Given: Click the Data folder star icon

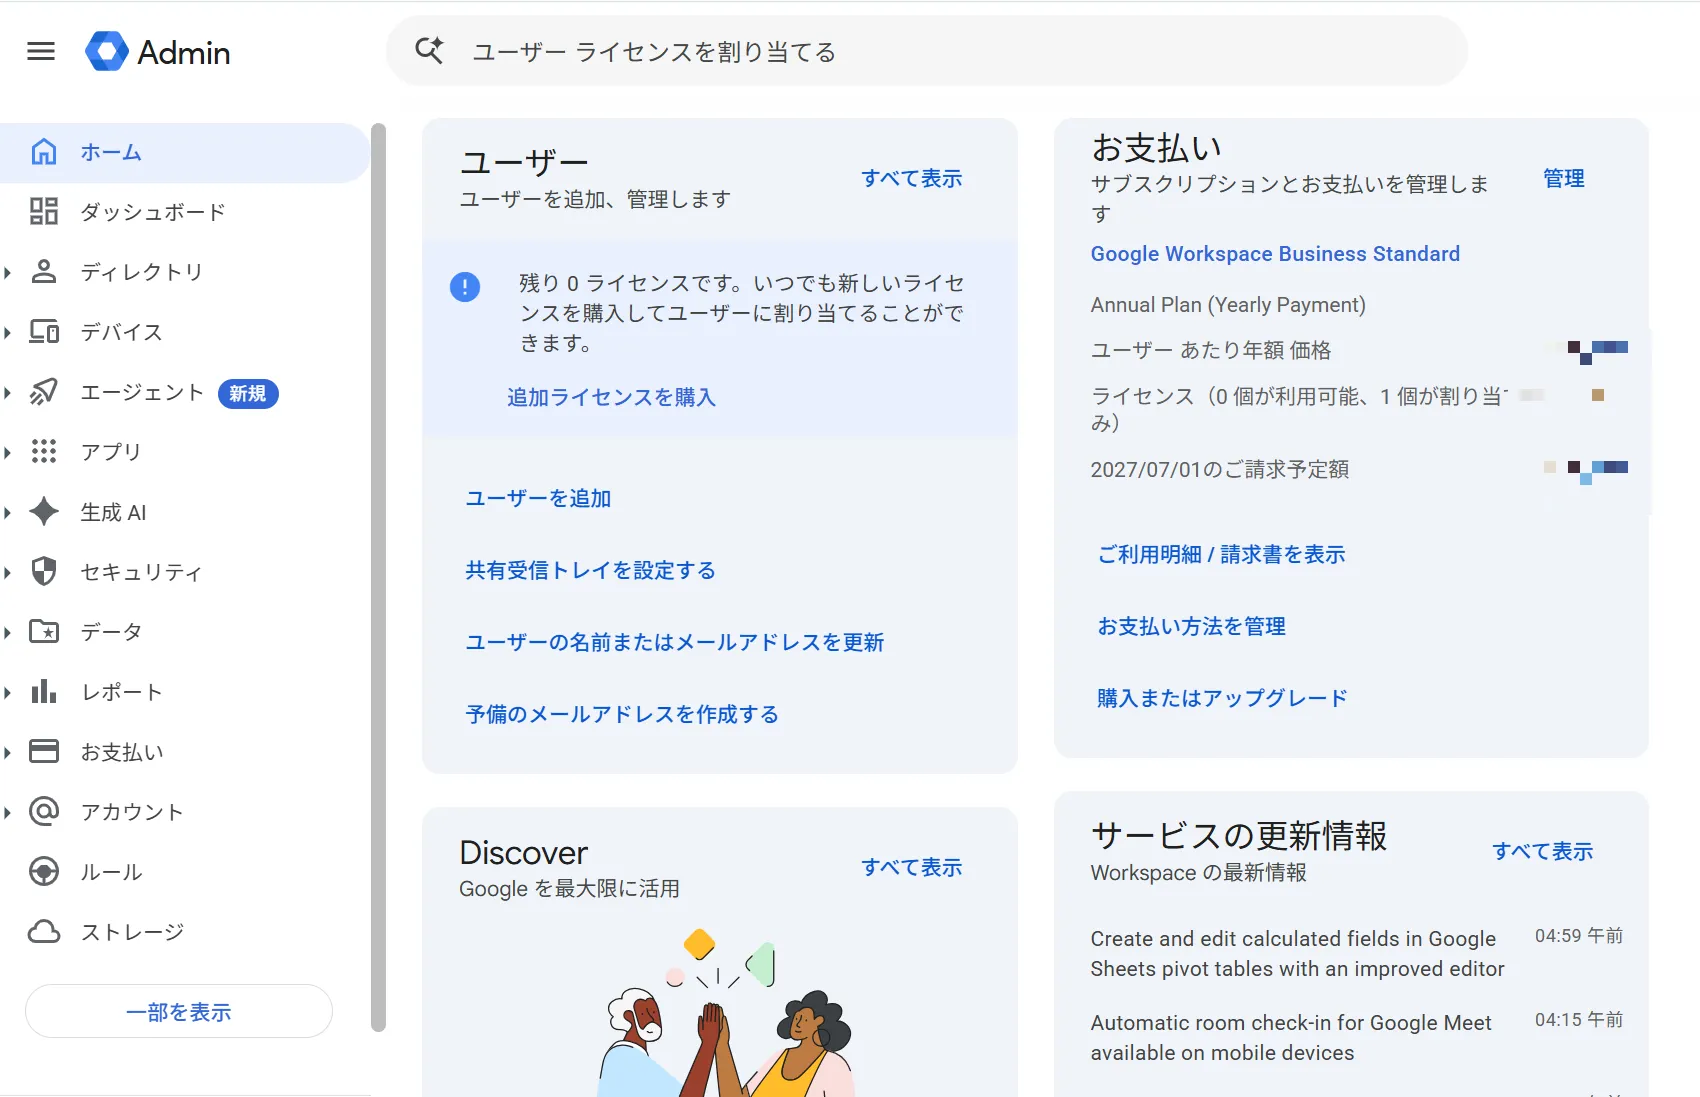Looking at the screenshot, I should point(44,632).
